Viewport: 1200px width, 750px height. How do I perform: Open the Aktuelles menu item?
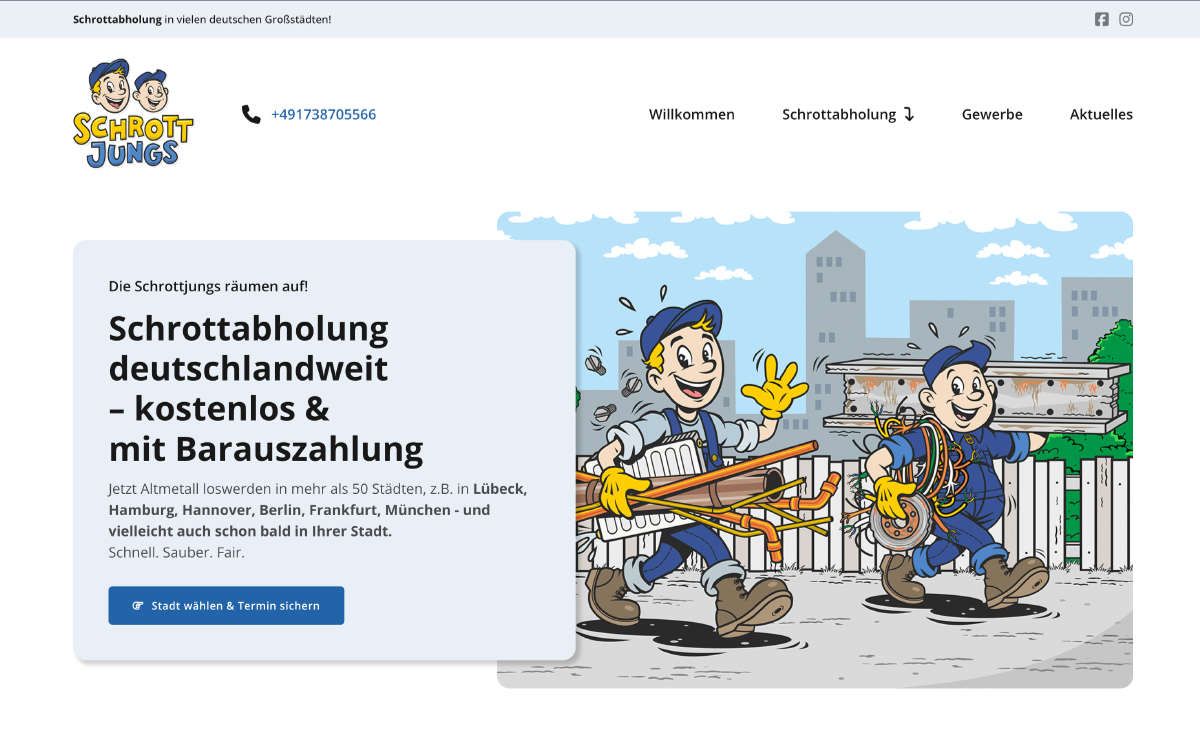(1101, 114)
